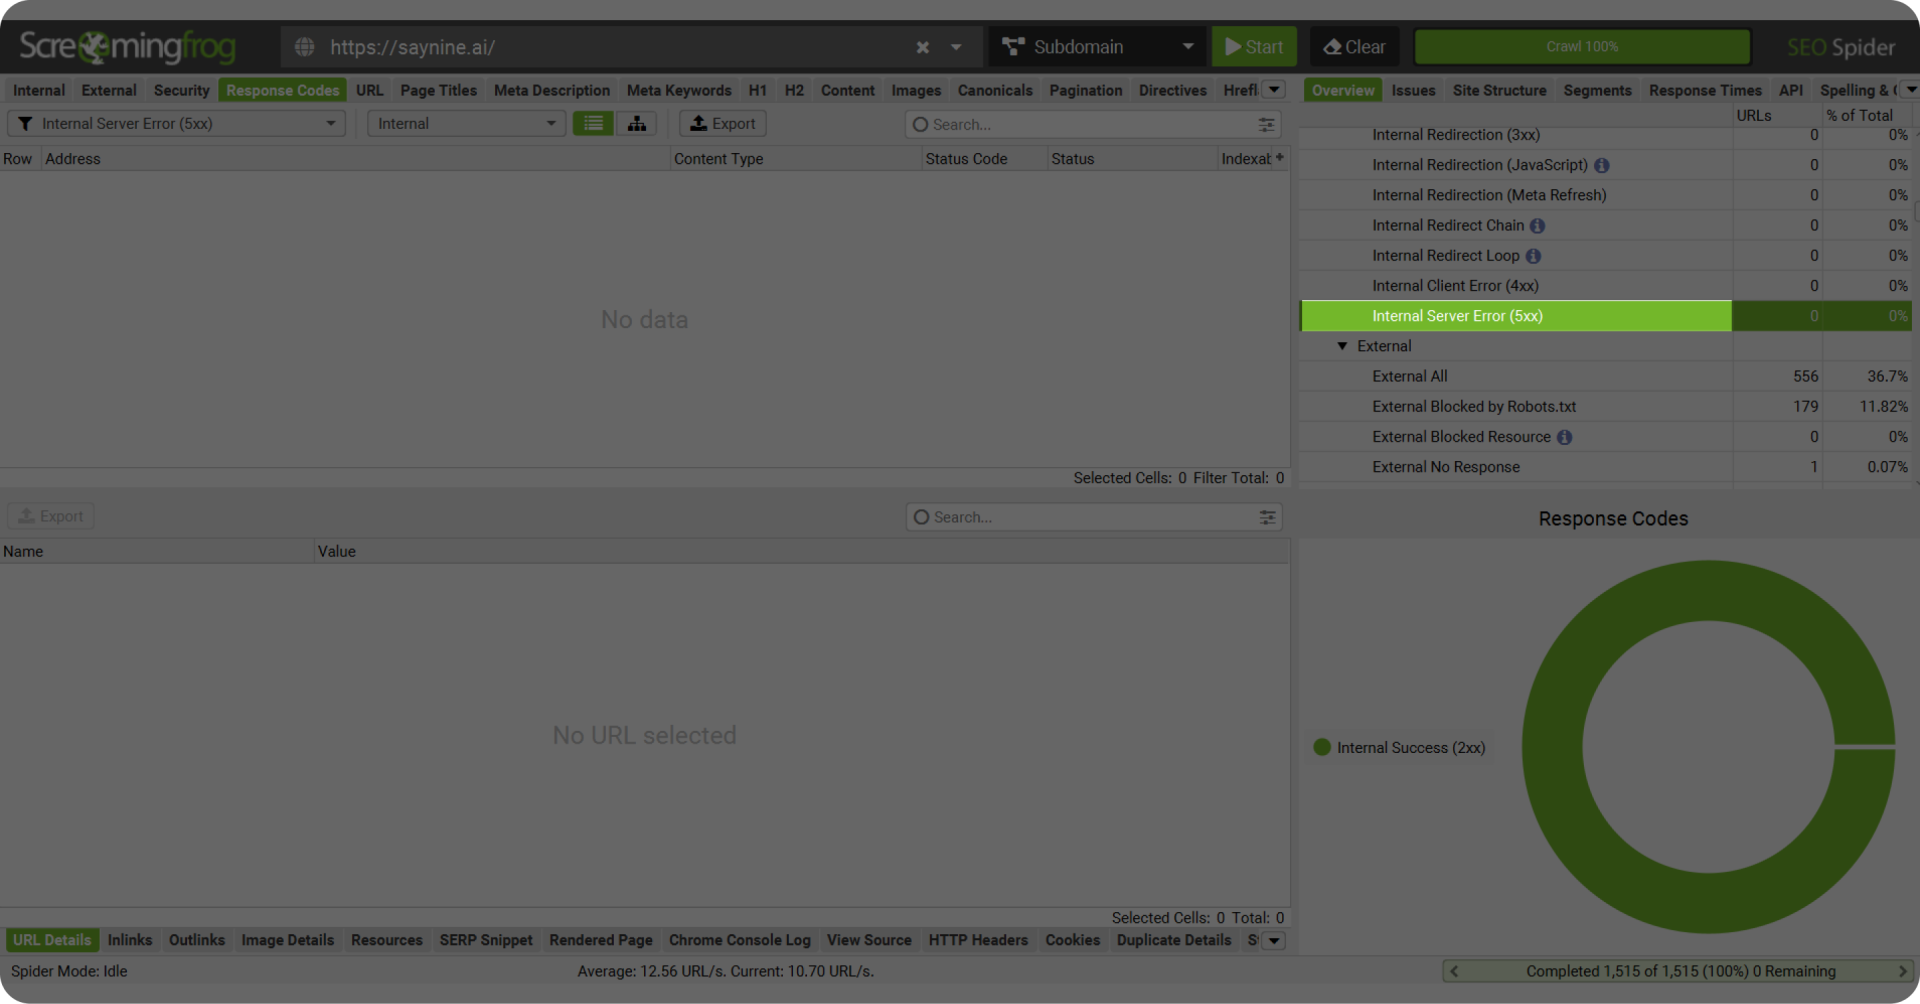Viewport: 1920px width, 1004px height.
Task: Select External All row
Action: [x=1606, y=376]
